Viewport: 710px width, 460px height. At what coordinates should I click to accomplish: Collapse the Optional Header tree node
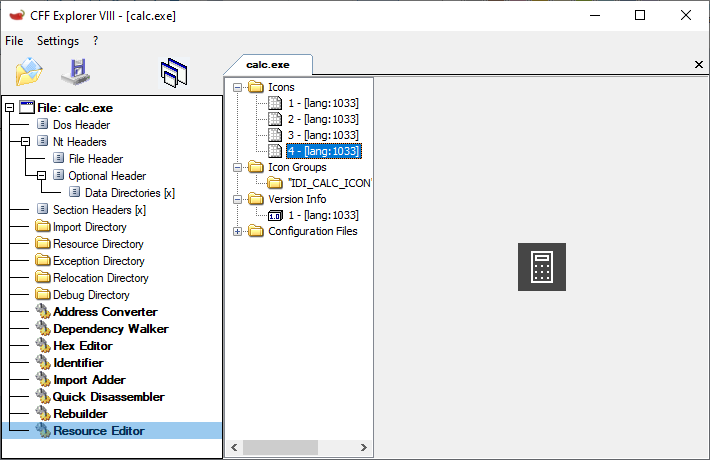pyautogui.click(x=42, y=176)
